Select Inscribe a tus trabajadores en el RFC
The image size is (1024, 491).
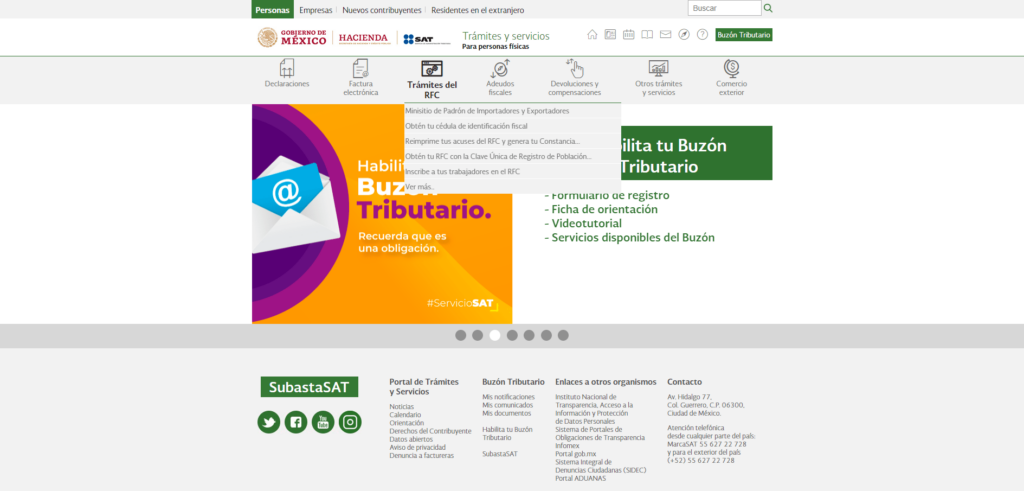tap(513, 171)
